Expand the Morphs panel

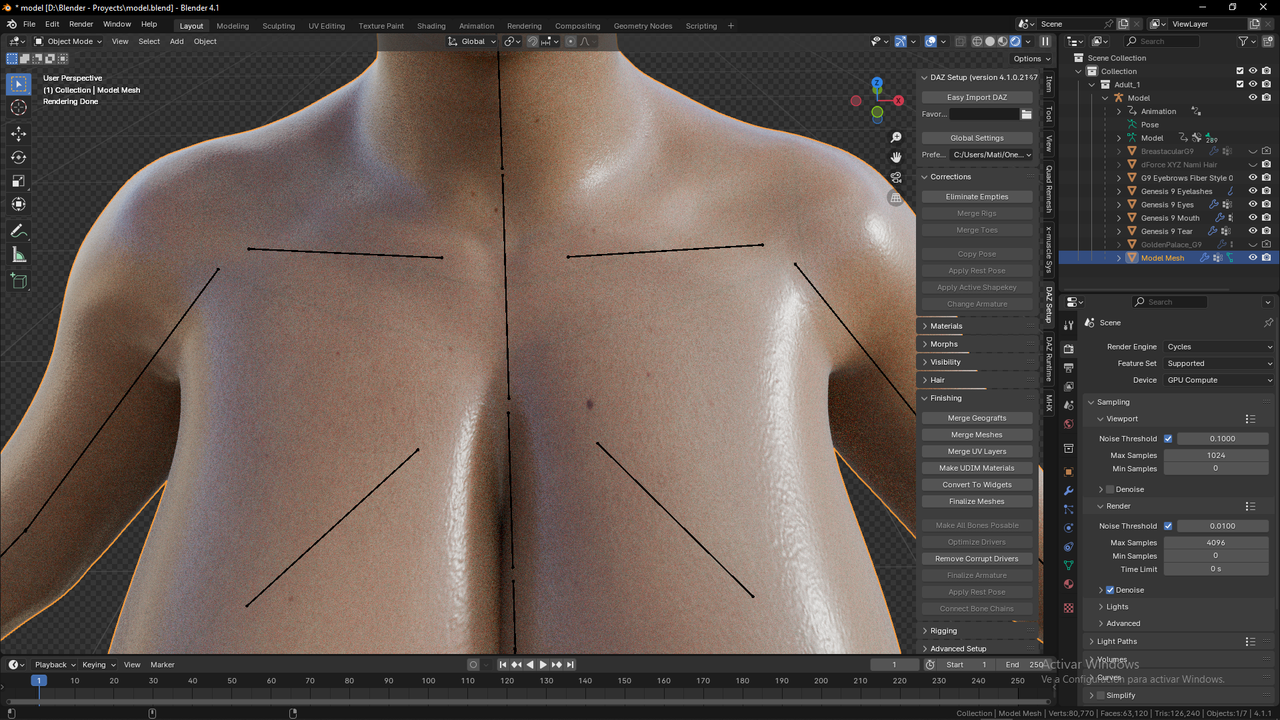point(943,343)
